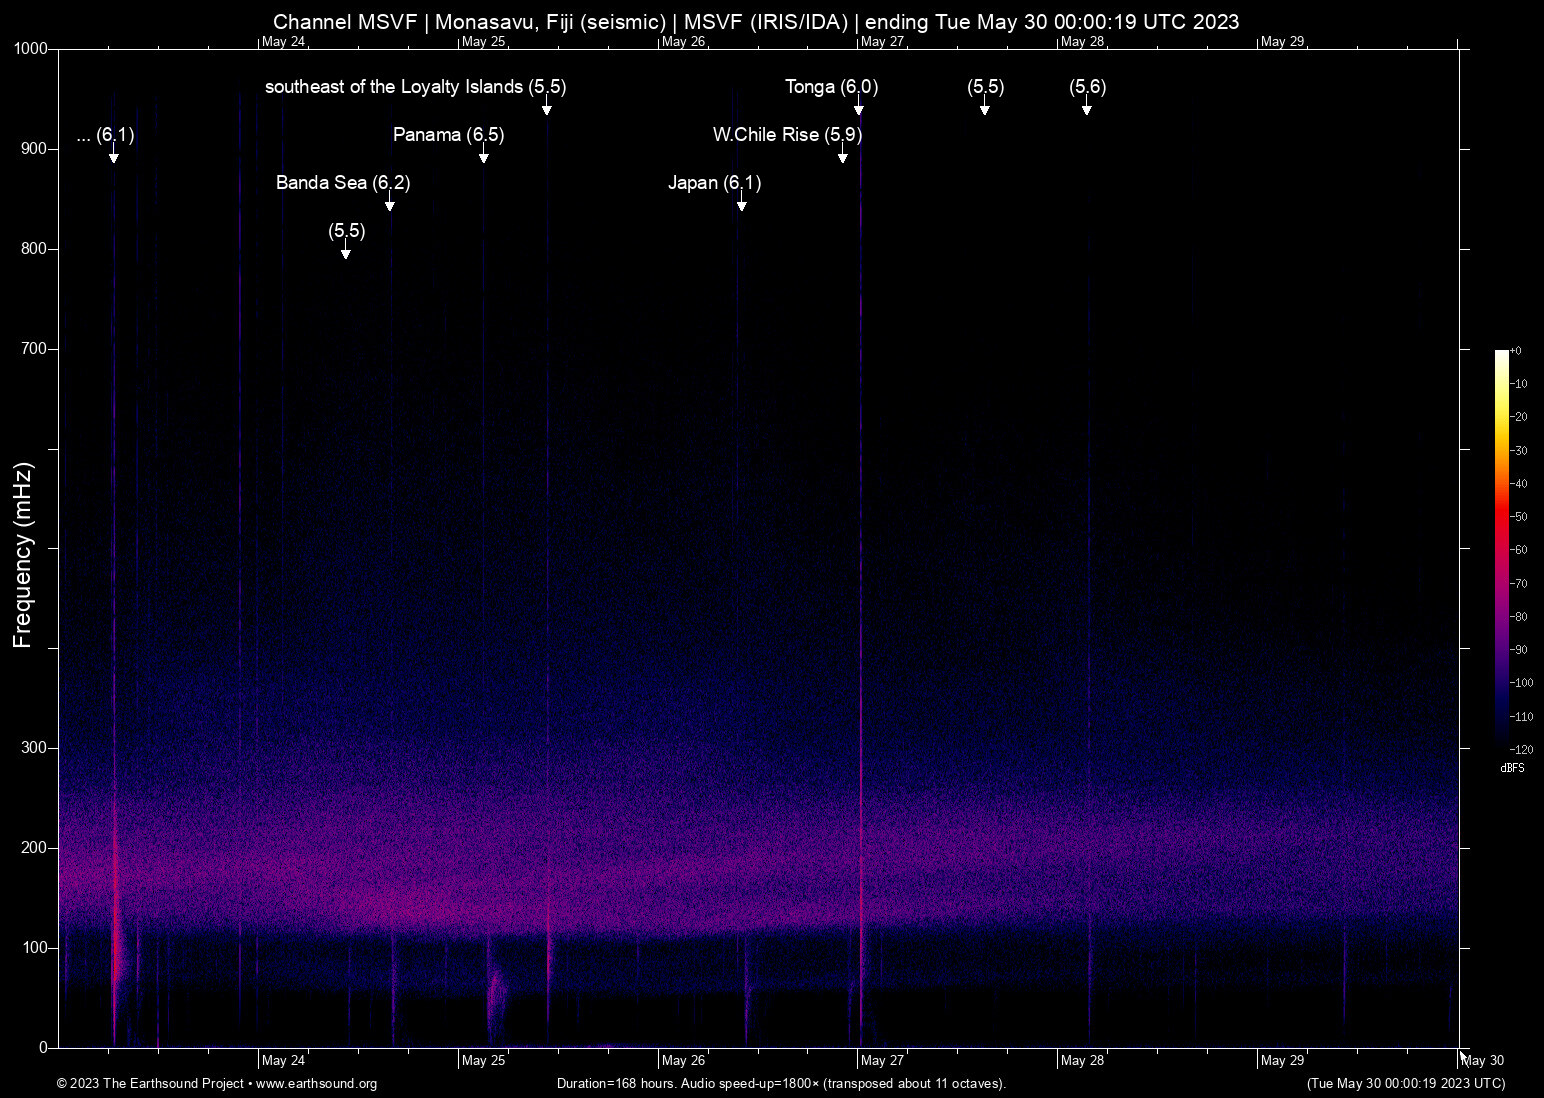Click the Panama (6.5) event arrow
Screen dimensions: 1544x1098
tap(485, 157)
